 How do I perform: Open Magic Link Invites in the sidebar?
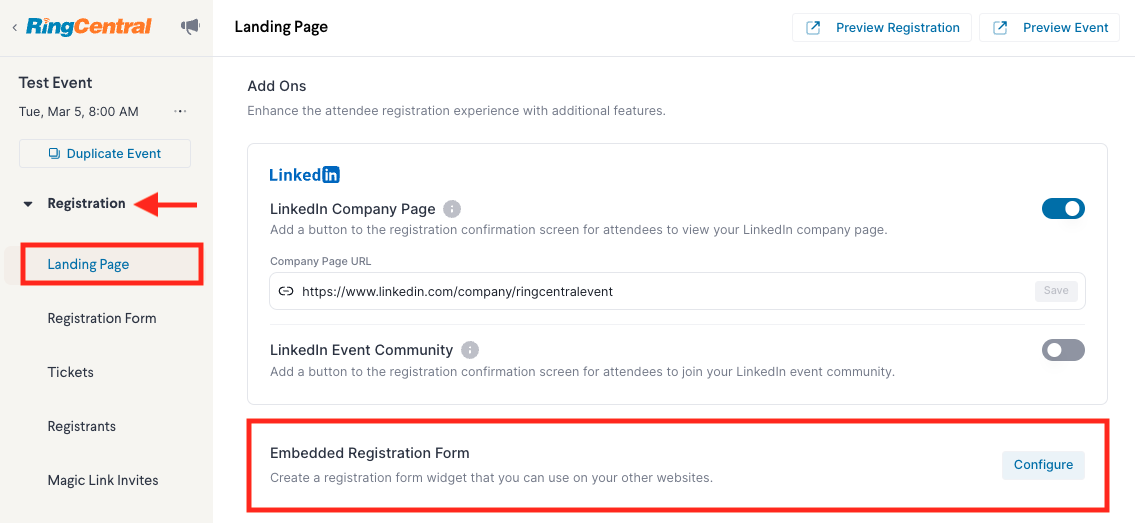click(x=103, y=480)
